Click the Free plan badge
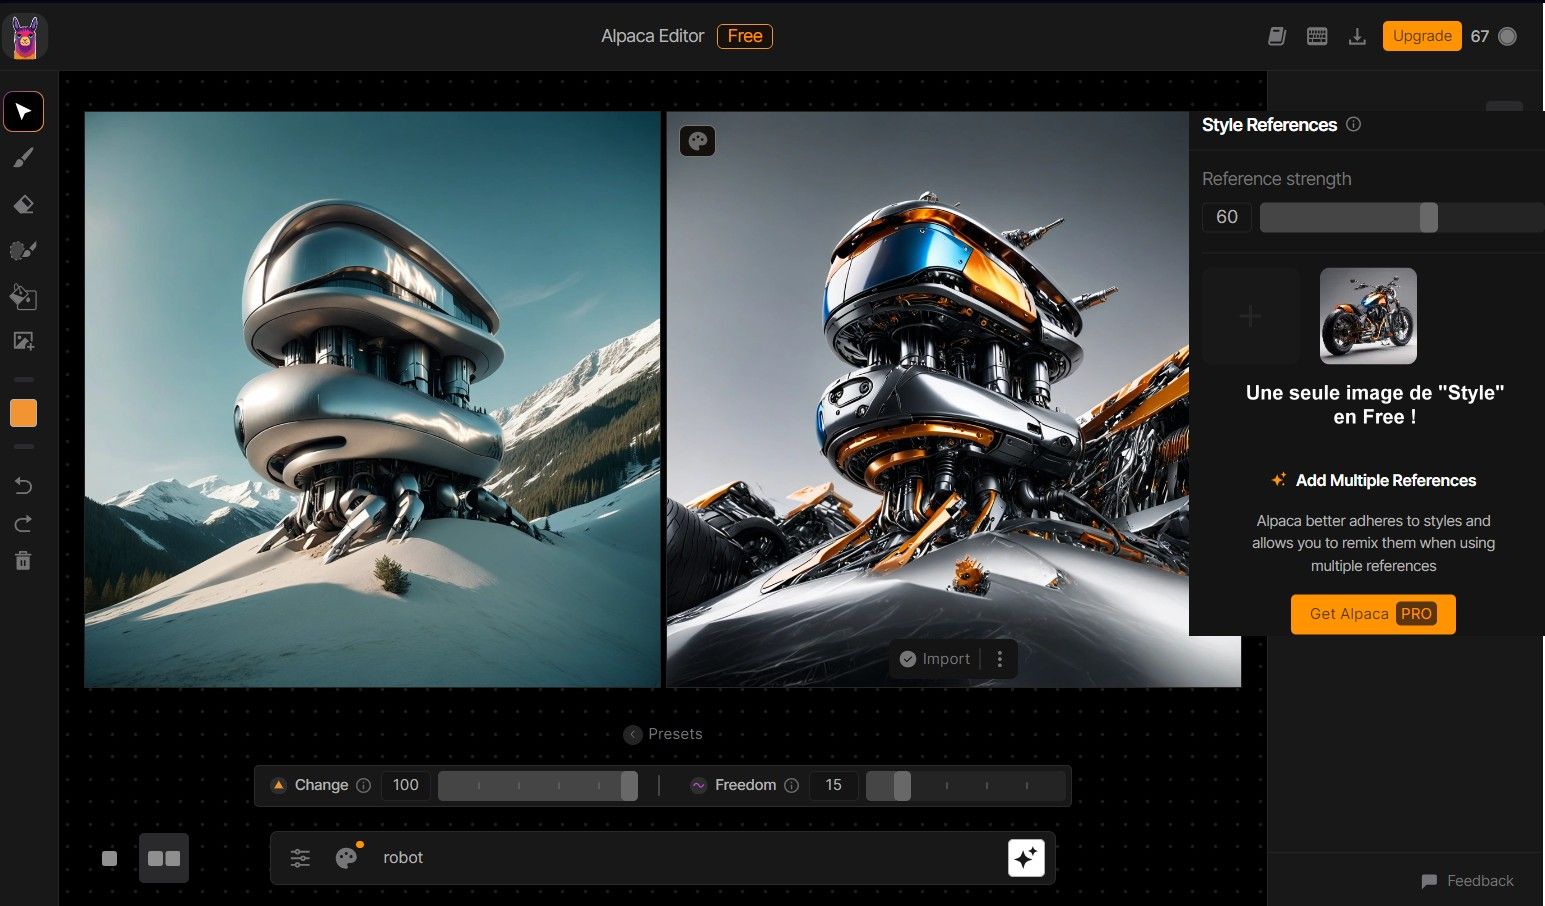1545x906 pixels. [x=745, y=36]
